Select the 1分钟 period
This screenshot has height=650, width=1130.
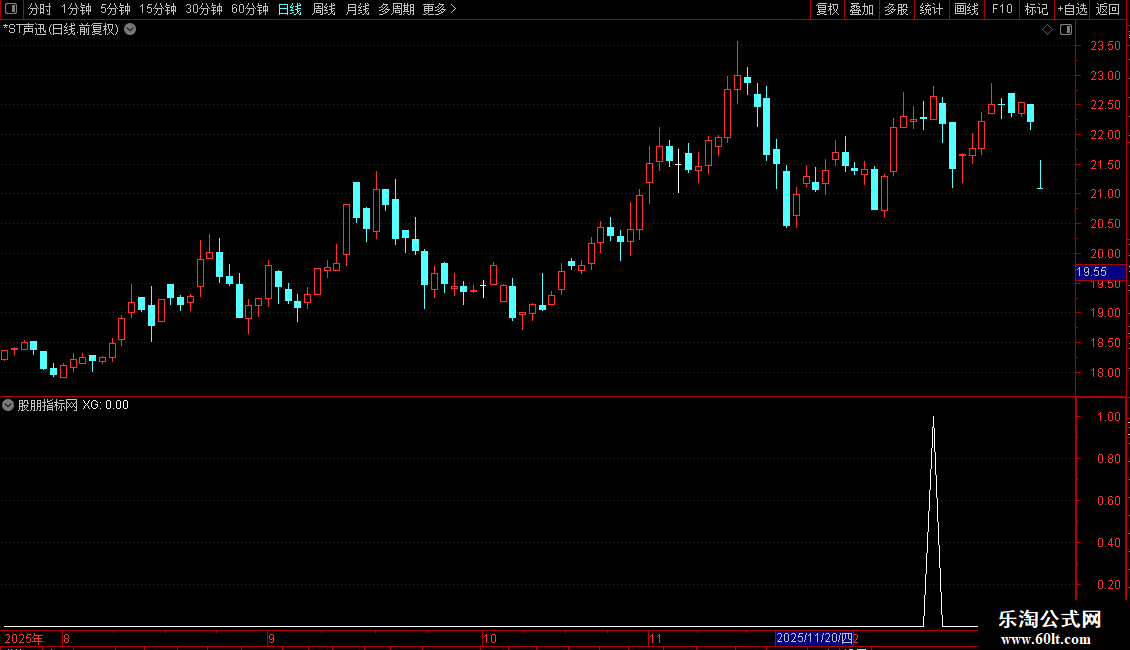point(76,9)
